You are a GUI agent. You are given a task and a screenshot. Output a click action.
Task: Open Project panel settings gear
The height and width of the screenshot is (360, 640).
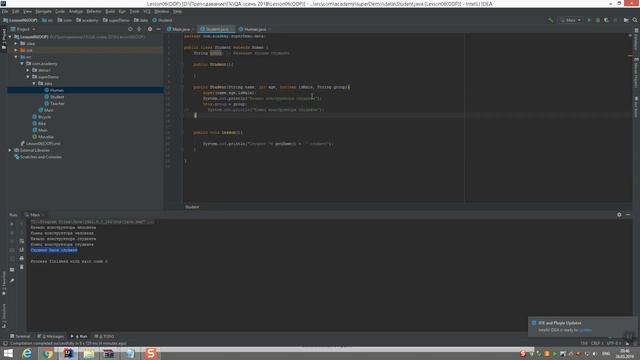150,29
